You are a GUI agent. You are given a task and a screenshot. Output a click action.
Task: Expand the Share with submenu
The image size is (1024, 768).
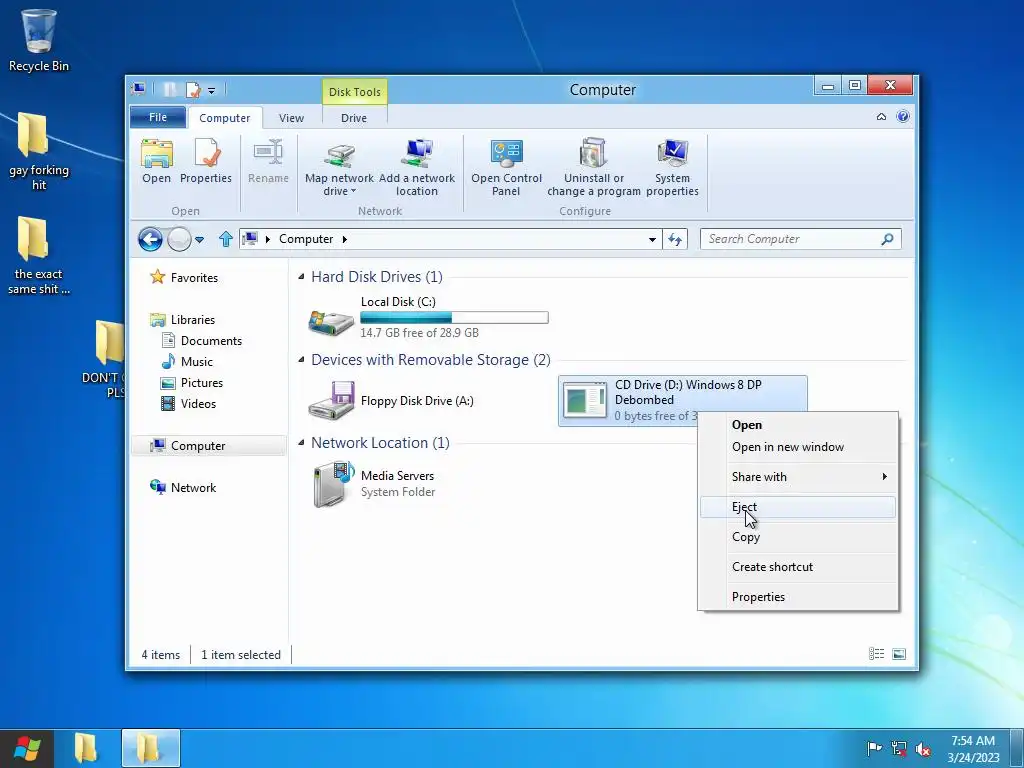[x=798, y=477]
